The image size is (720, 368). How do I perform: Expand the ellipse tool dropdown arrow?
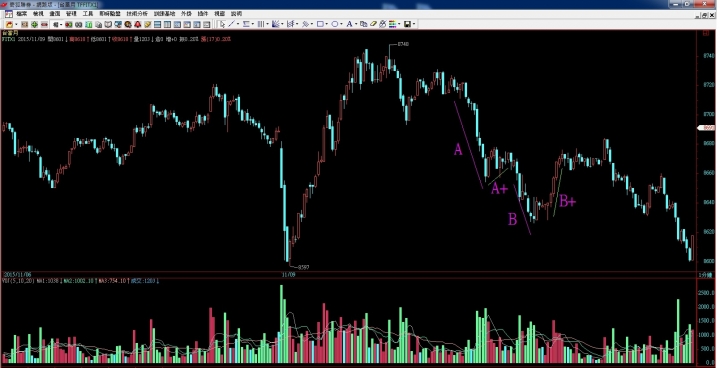point(342,24)
